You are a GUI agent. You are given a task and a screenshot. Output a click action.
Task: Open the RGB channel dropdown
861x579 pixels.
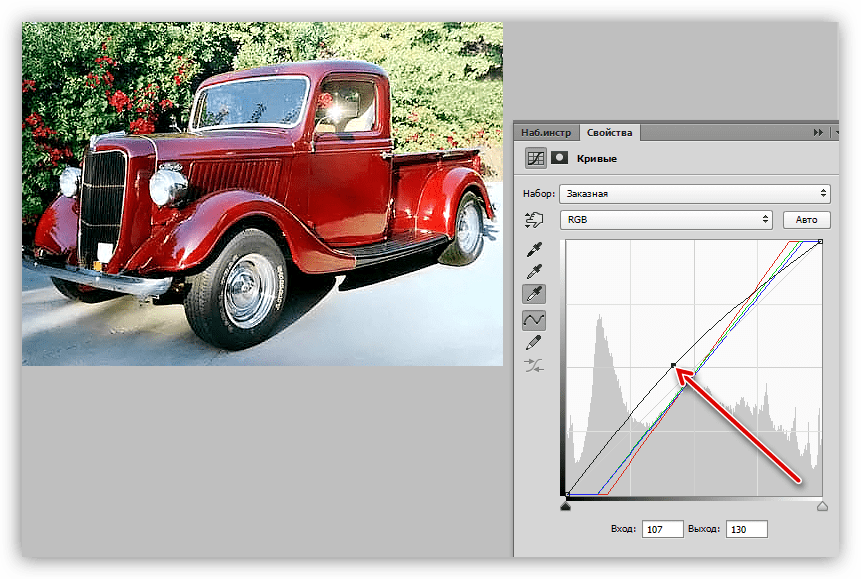666,220
